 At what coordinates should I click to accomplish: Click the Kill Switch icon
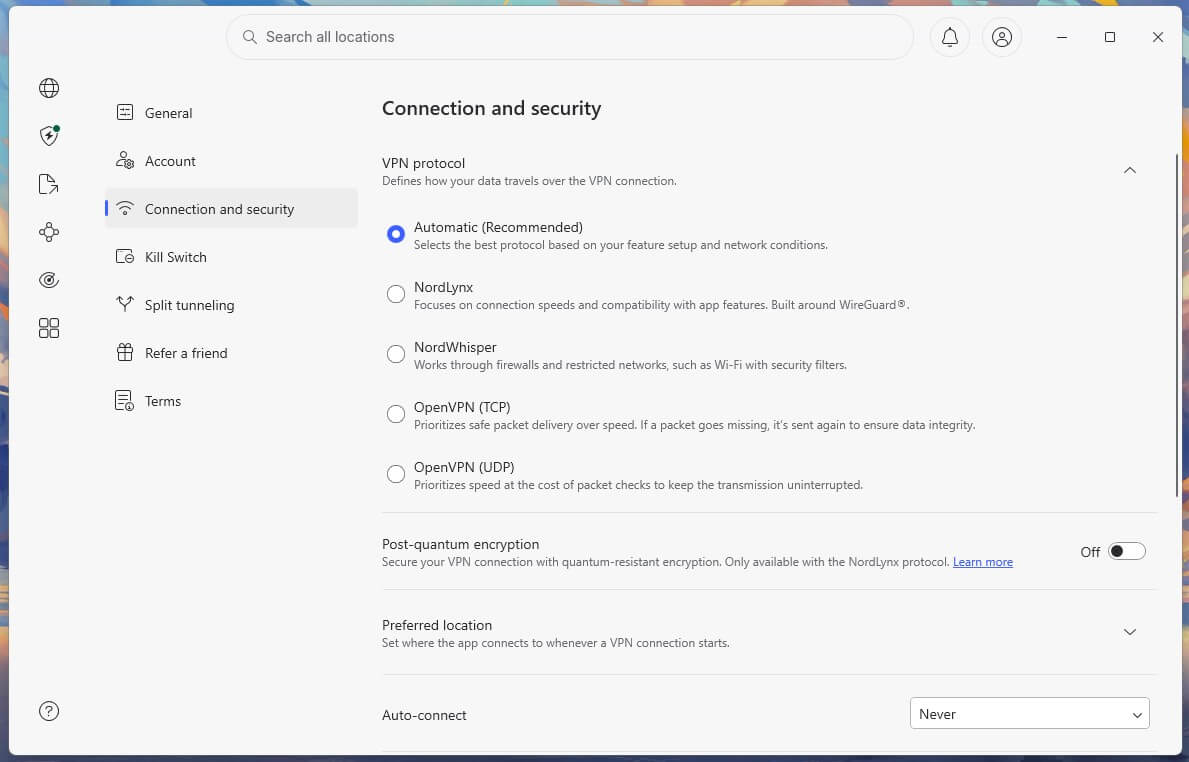tap(125, 257)
